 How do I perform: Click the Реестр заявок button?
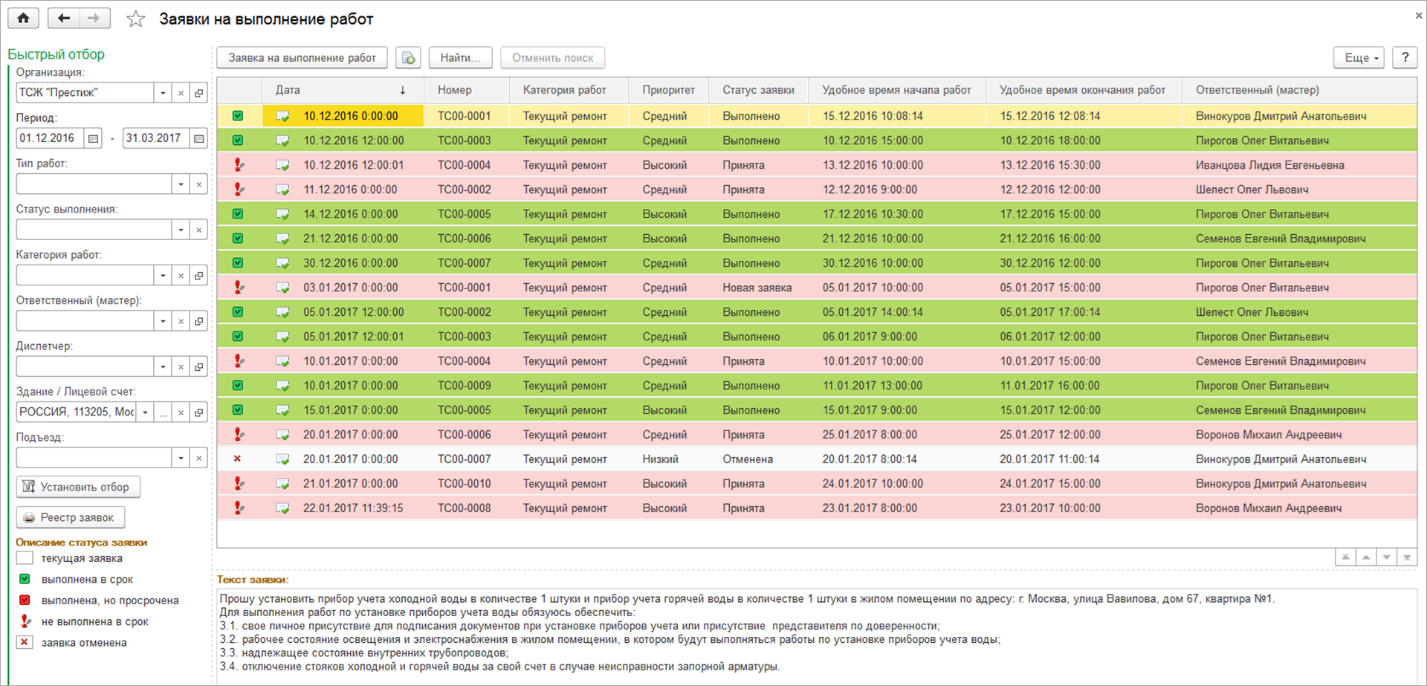71,518
